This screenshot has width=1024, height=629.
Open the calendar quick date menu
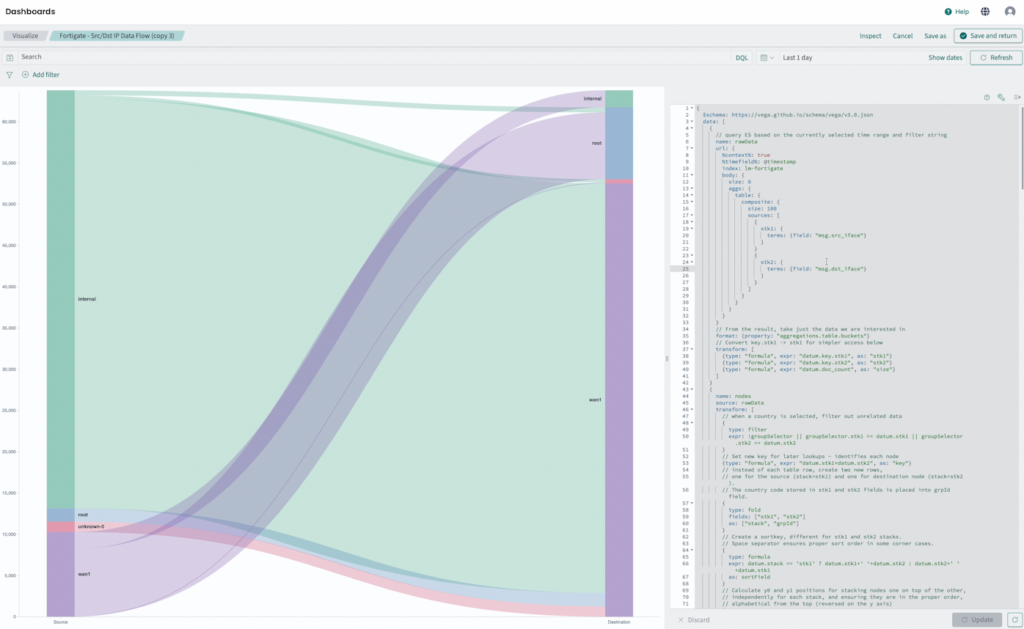click(x=767, y=57)
